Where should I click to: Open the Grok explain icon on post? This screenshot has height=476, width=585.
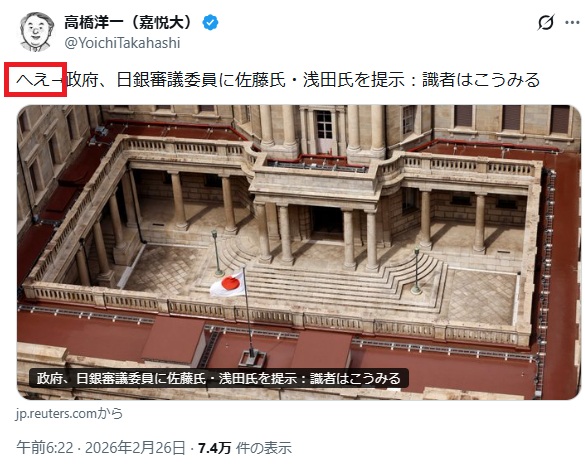[545, 23]
